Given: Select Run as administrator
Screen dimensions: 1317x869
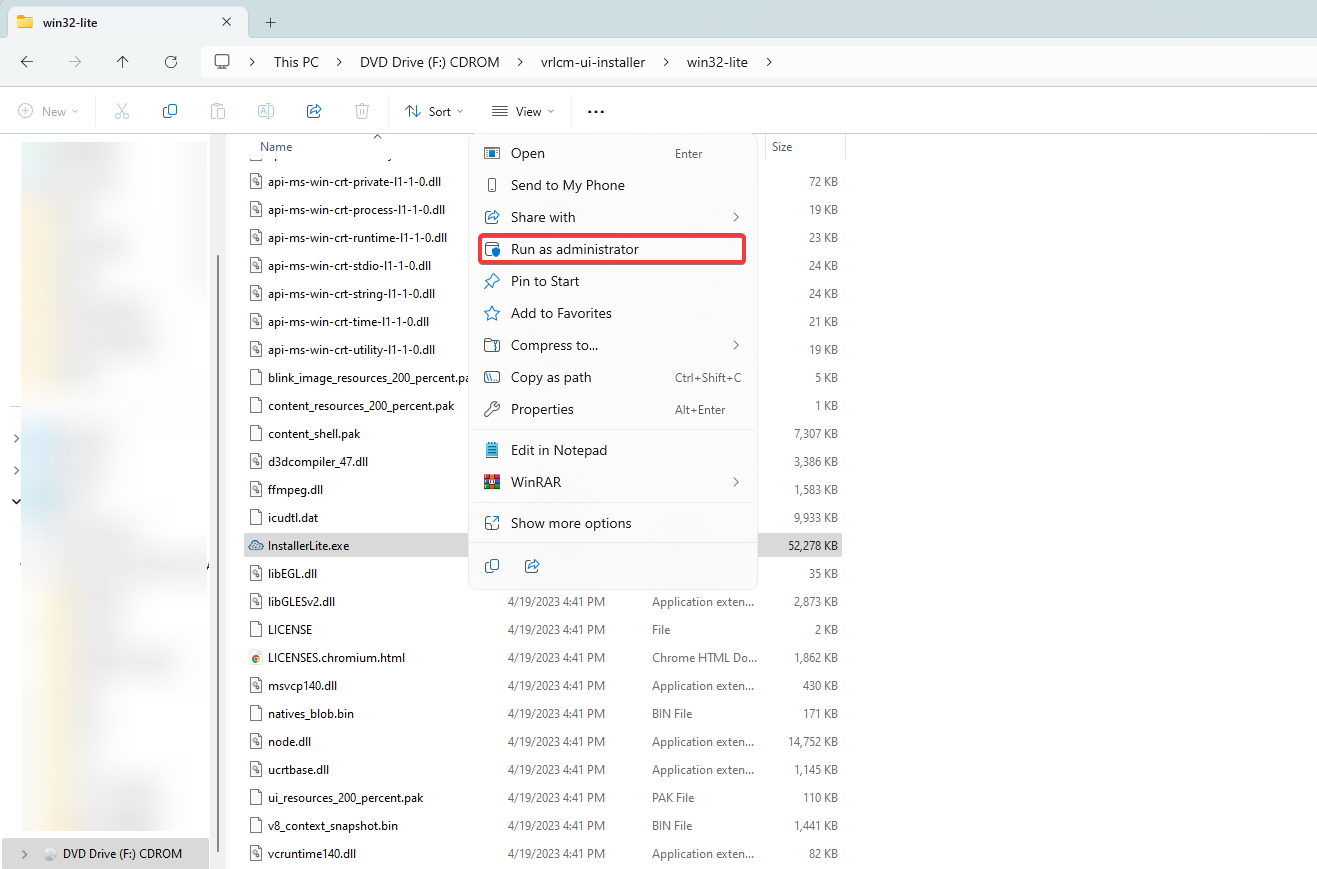Looking at the screenshot, I should 613,249.
